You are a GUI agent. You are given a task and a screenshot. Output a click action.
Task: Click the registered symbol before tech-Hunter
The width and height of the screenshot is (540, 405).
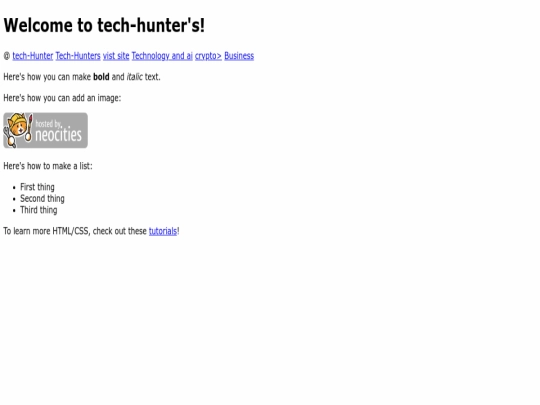pyautogui.click(x=7, y=56)
